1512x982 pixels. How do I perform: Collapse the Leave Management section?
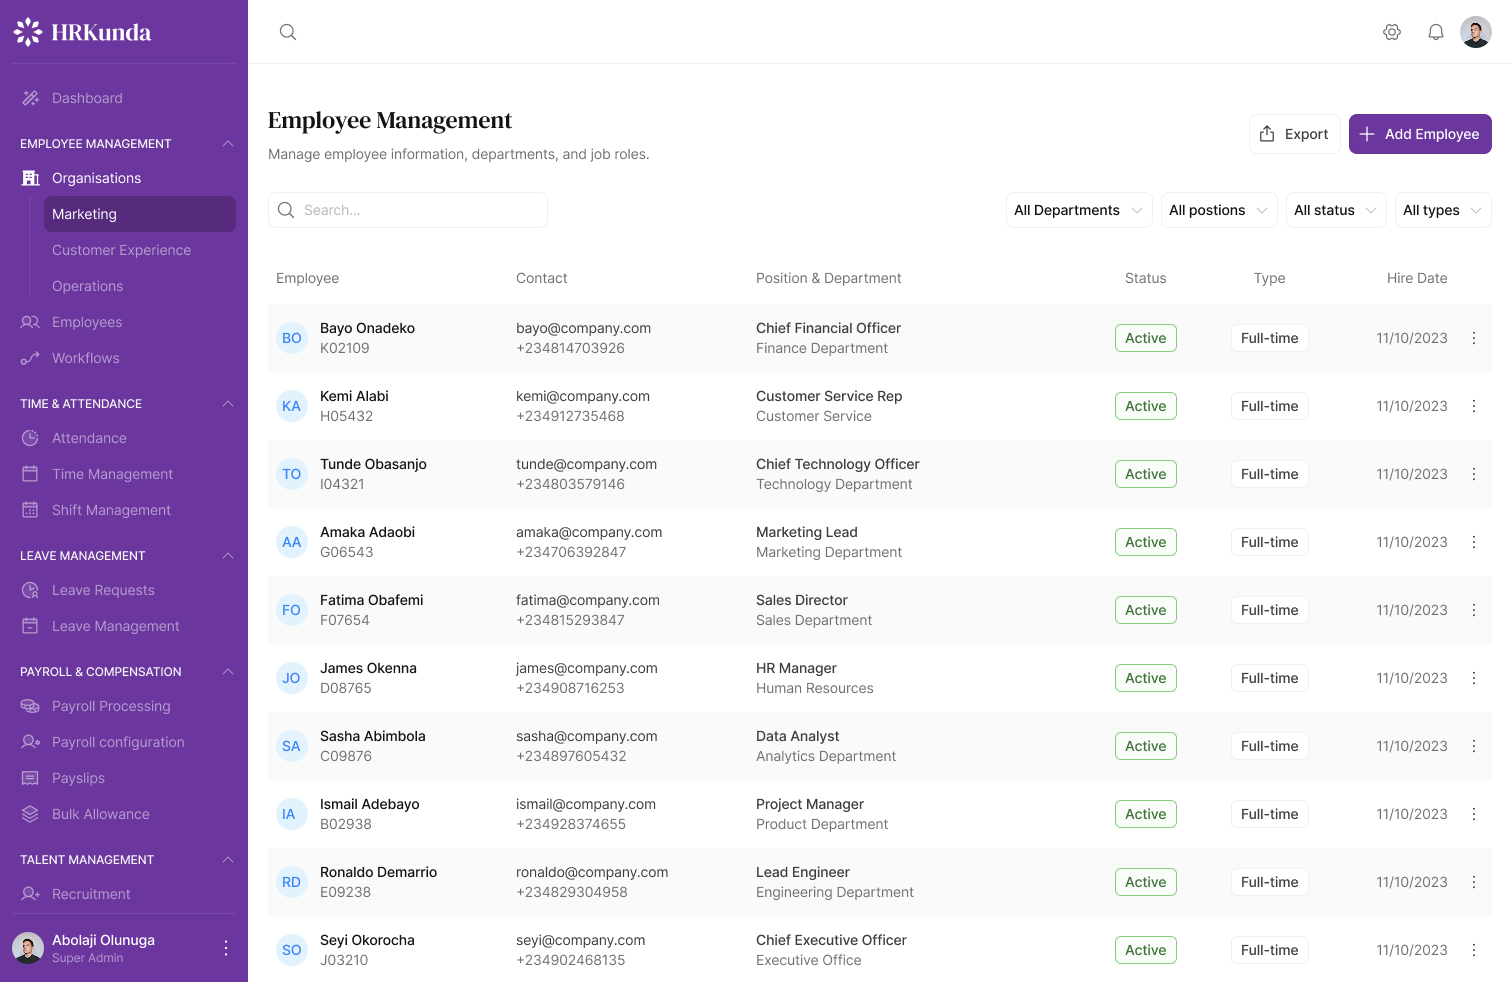click(x=229, y=555)
